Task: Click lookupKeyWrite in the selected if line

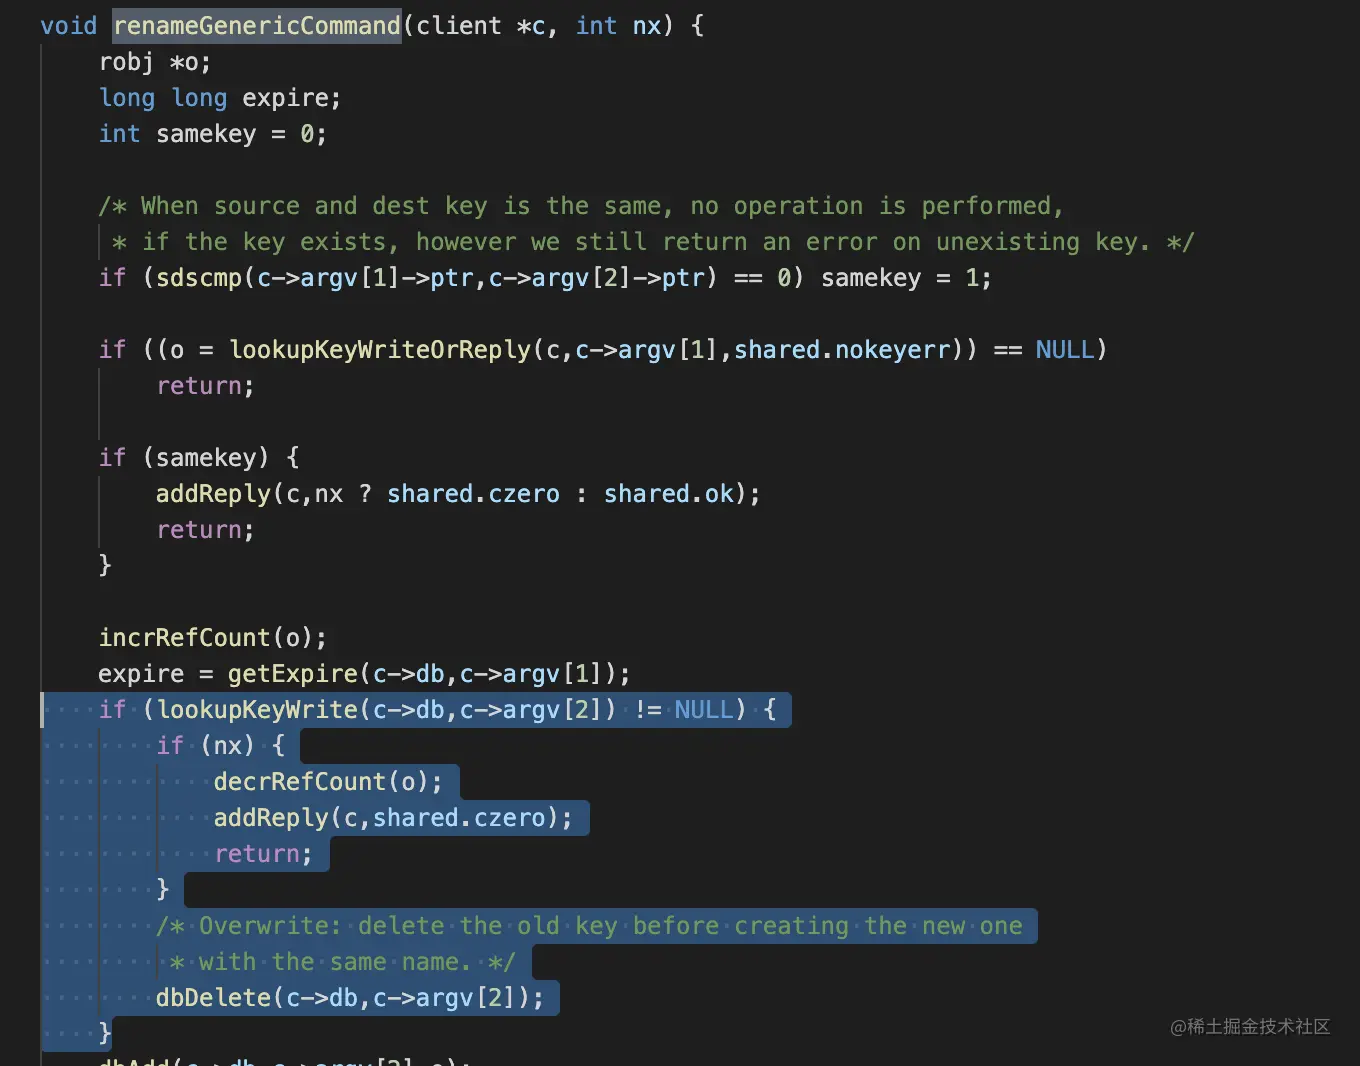Action: point(258,710)
